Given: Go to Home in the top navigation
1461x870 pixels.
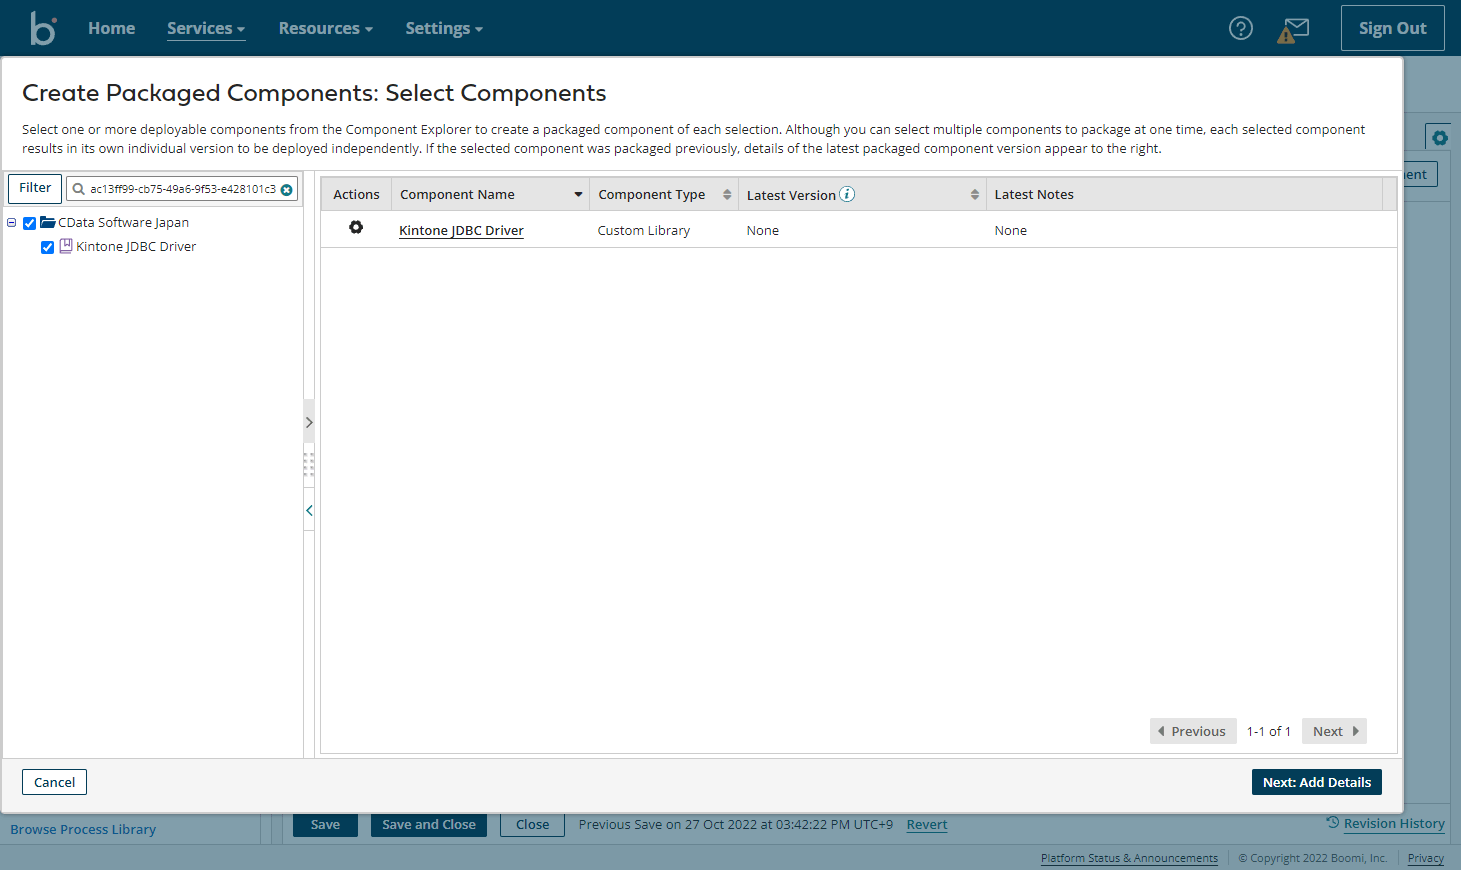Looking at the screenshot, I should point(111,28).
